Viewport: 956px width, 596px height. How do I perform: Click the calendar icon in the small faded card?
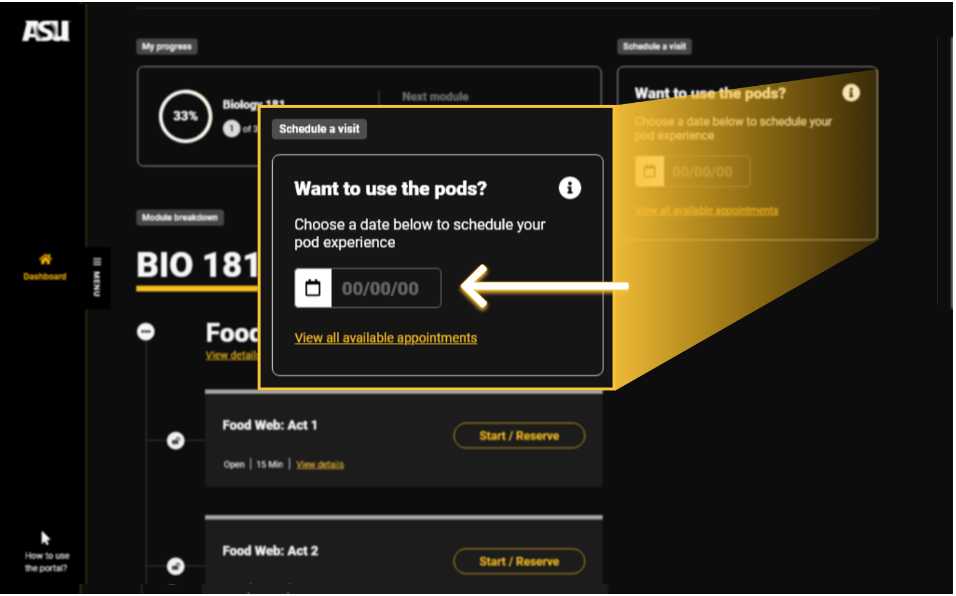coord(649,171)
